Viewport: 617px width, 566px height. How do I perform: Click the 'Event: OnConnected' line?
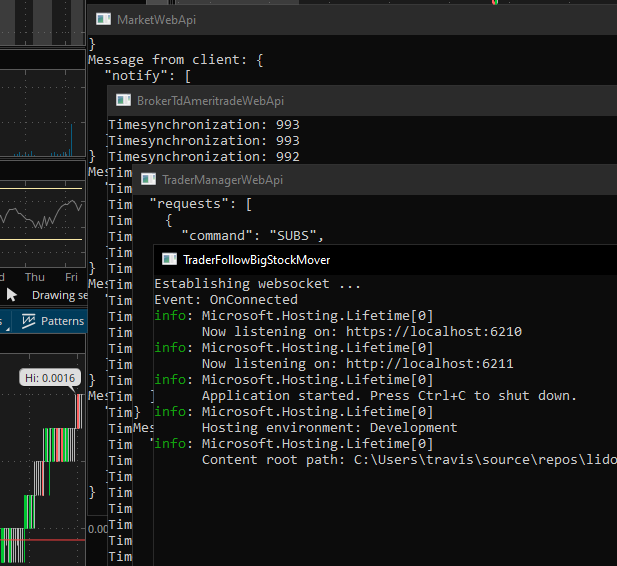(x=226, y=300)
